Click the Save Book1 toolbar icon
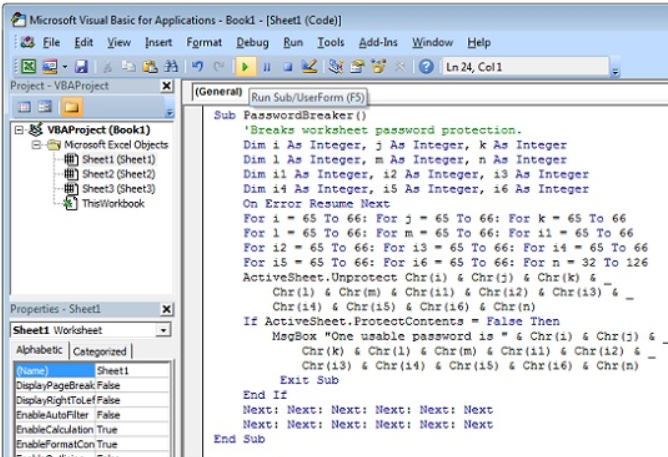The width and height of the screenshot is (668, 457). [81, 67]
